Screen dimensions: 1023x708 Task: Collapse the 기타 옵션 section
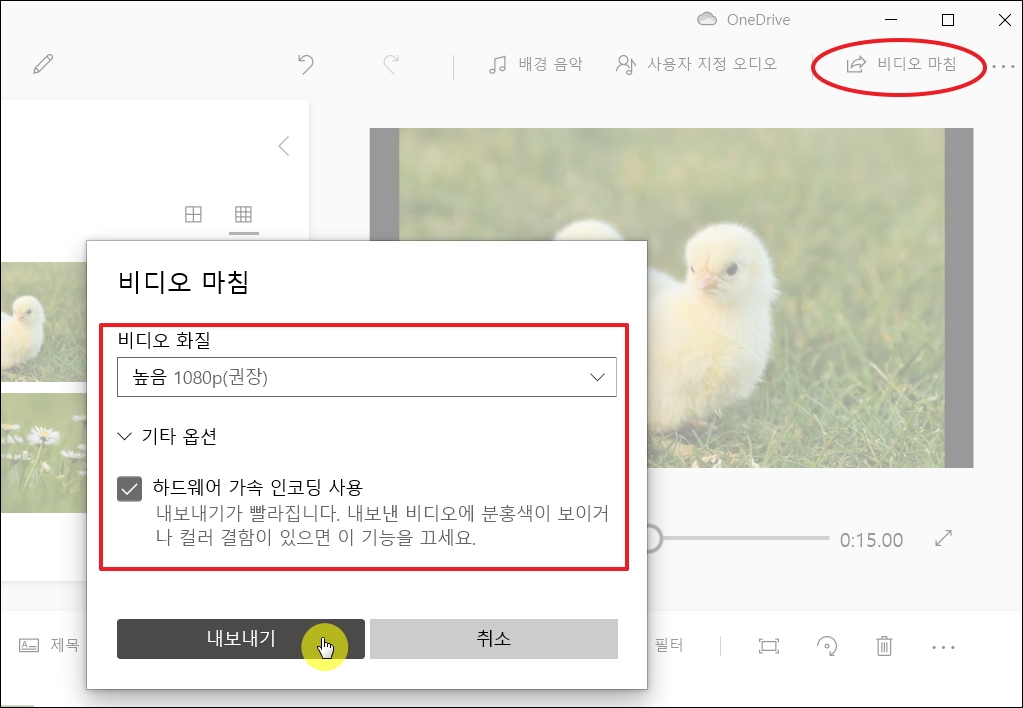[167, 436]
